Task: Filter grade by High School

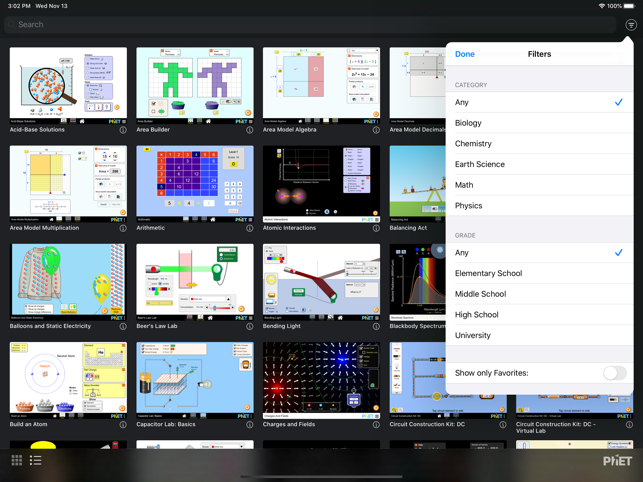Action: pyautogui.click(x=539, y=315)
